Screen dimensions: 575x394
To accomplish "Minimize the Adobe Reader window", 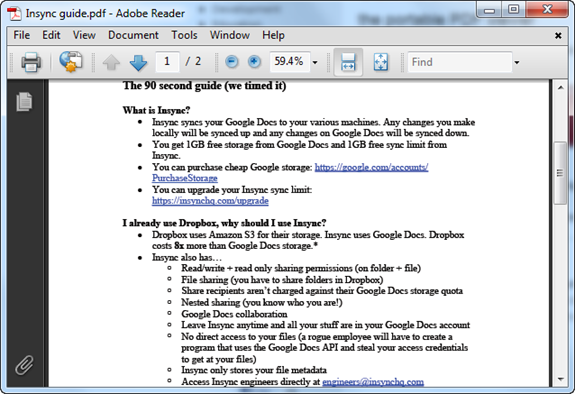I will point(489,10).
